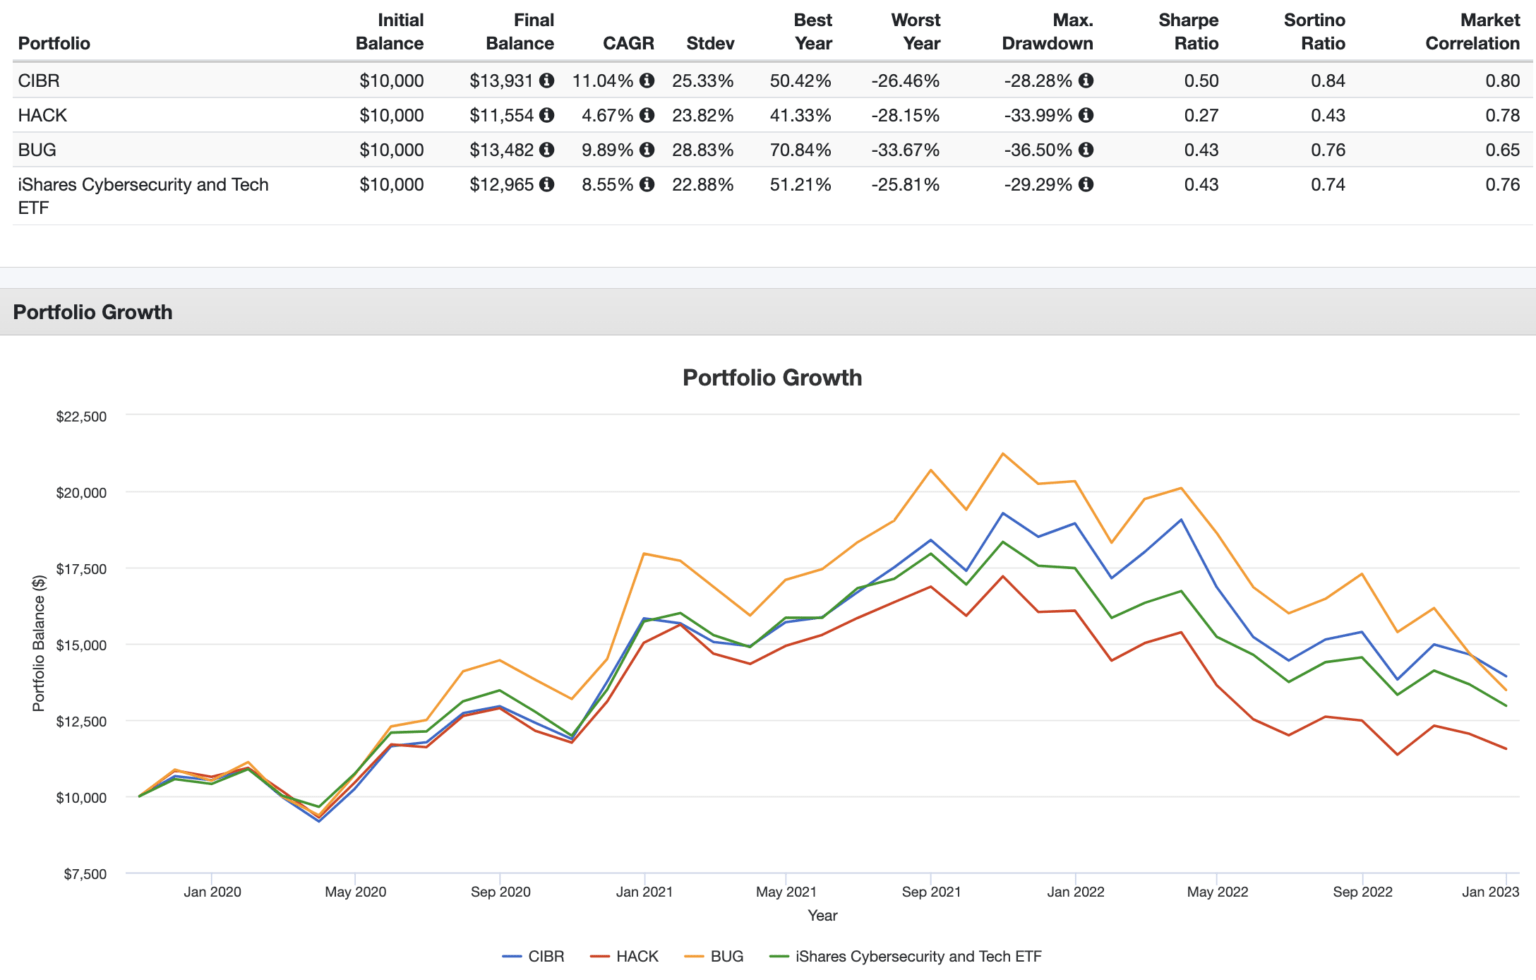This screenshot has width=1536, height=980.
Task: Click the BUG line's highest peak on chart
Action: pos(1003,454)
